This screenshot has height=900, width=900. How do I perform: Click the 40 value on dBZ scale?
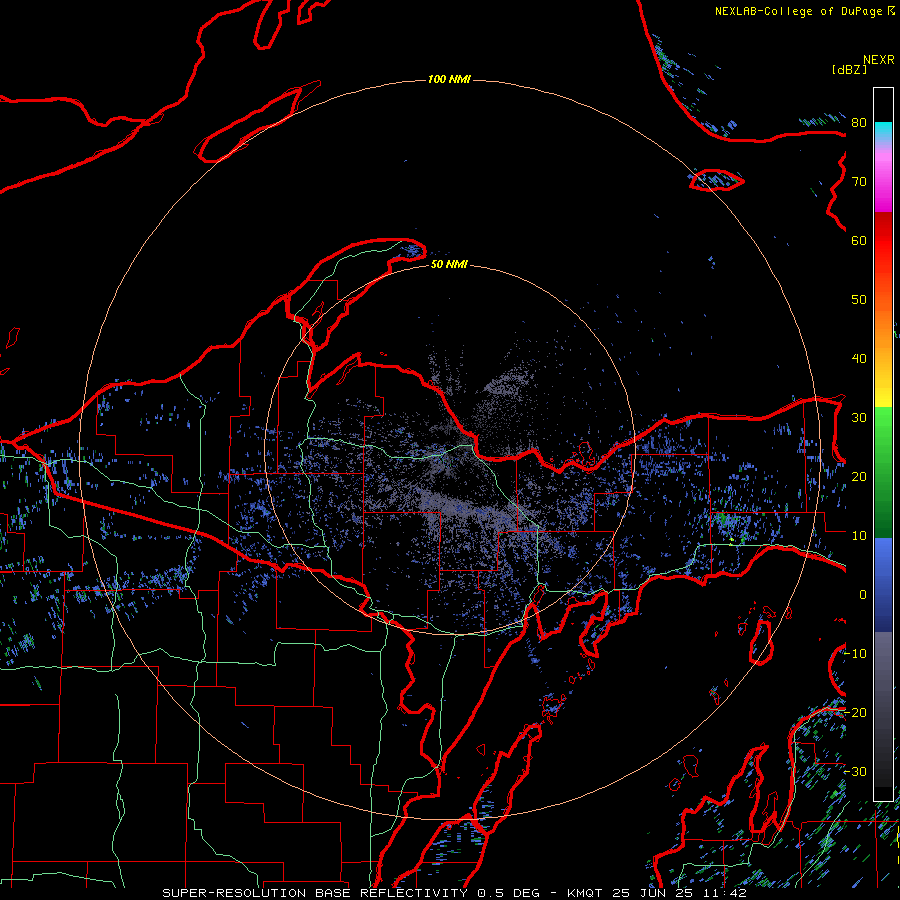(x=859, y=359)
